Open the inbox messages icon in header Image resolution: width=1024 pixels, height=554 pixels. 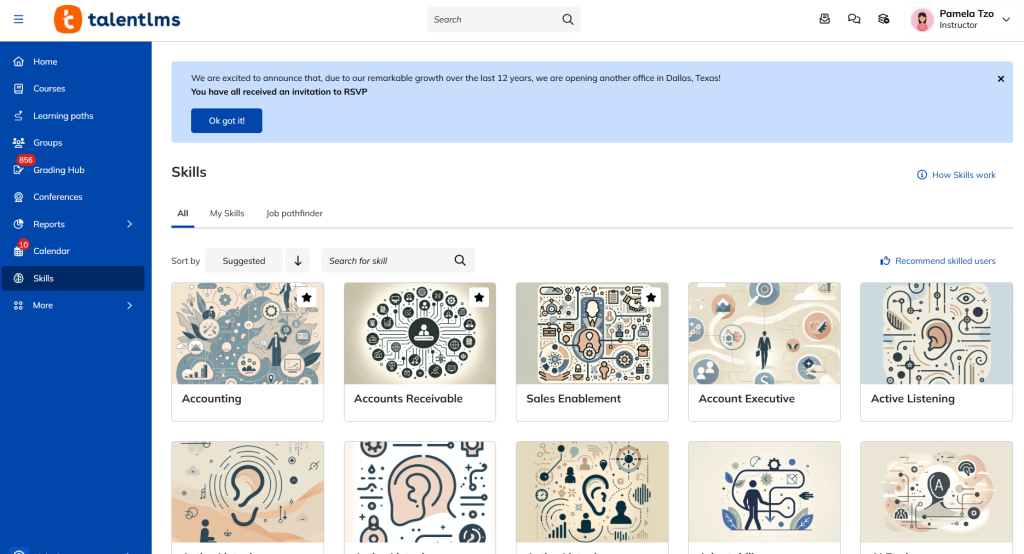tap(824, 19)
